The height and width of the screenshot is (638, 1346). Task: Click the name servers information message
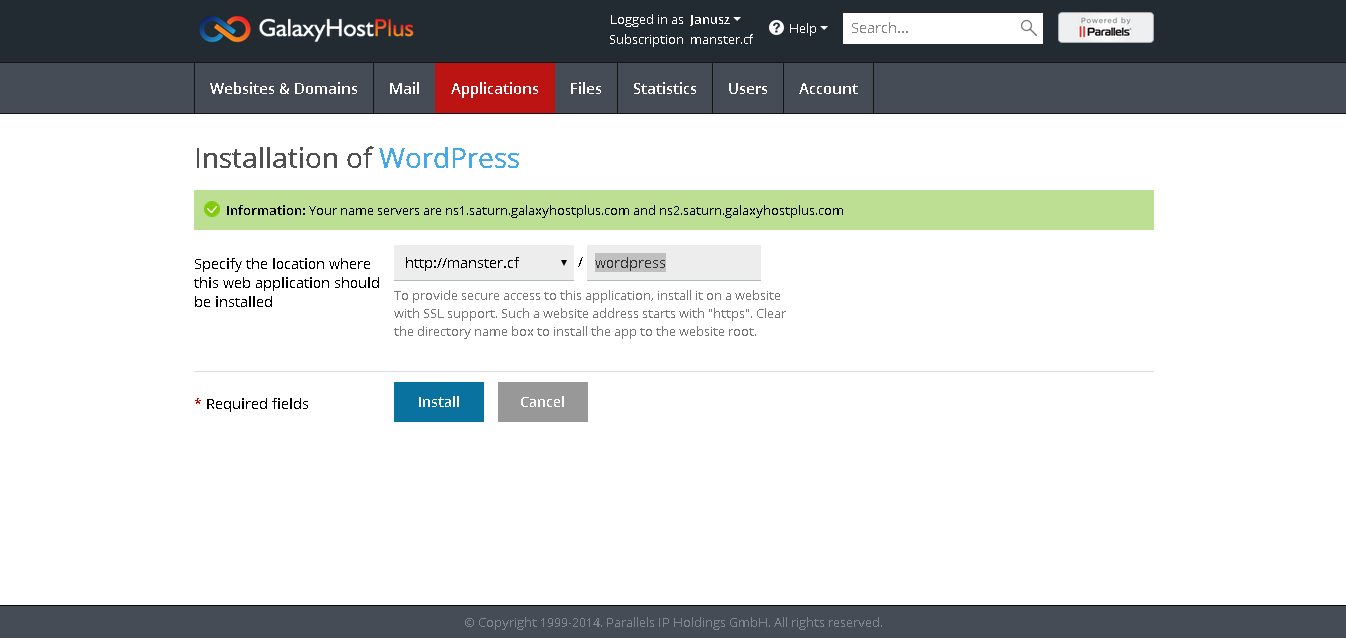point(674,210)
